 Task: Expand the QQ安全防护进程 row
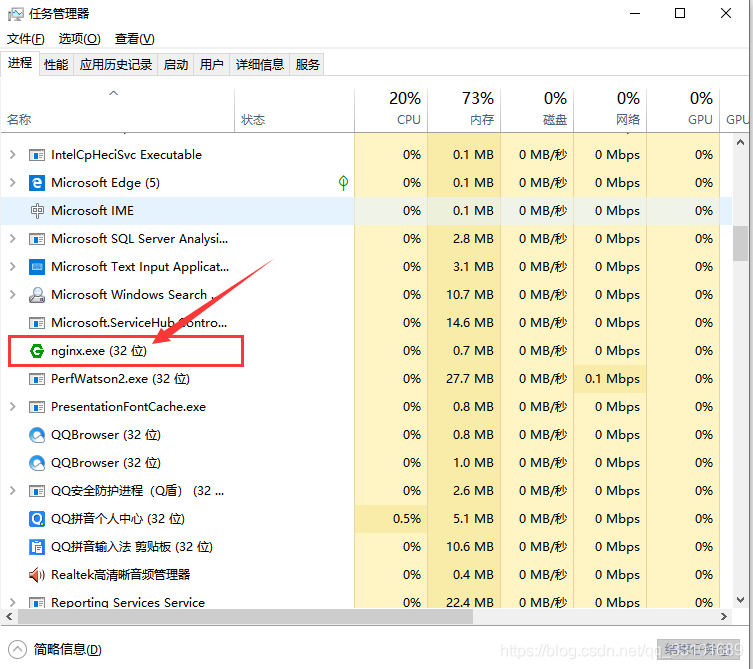click(x=13, y=491)
